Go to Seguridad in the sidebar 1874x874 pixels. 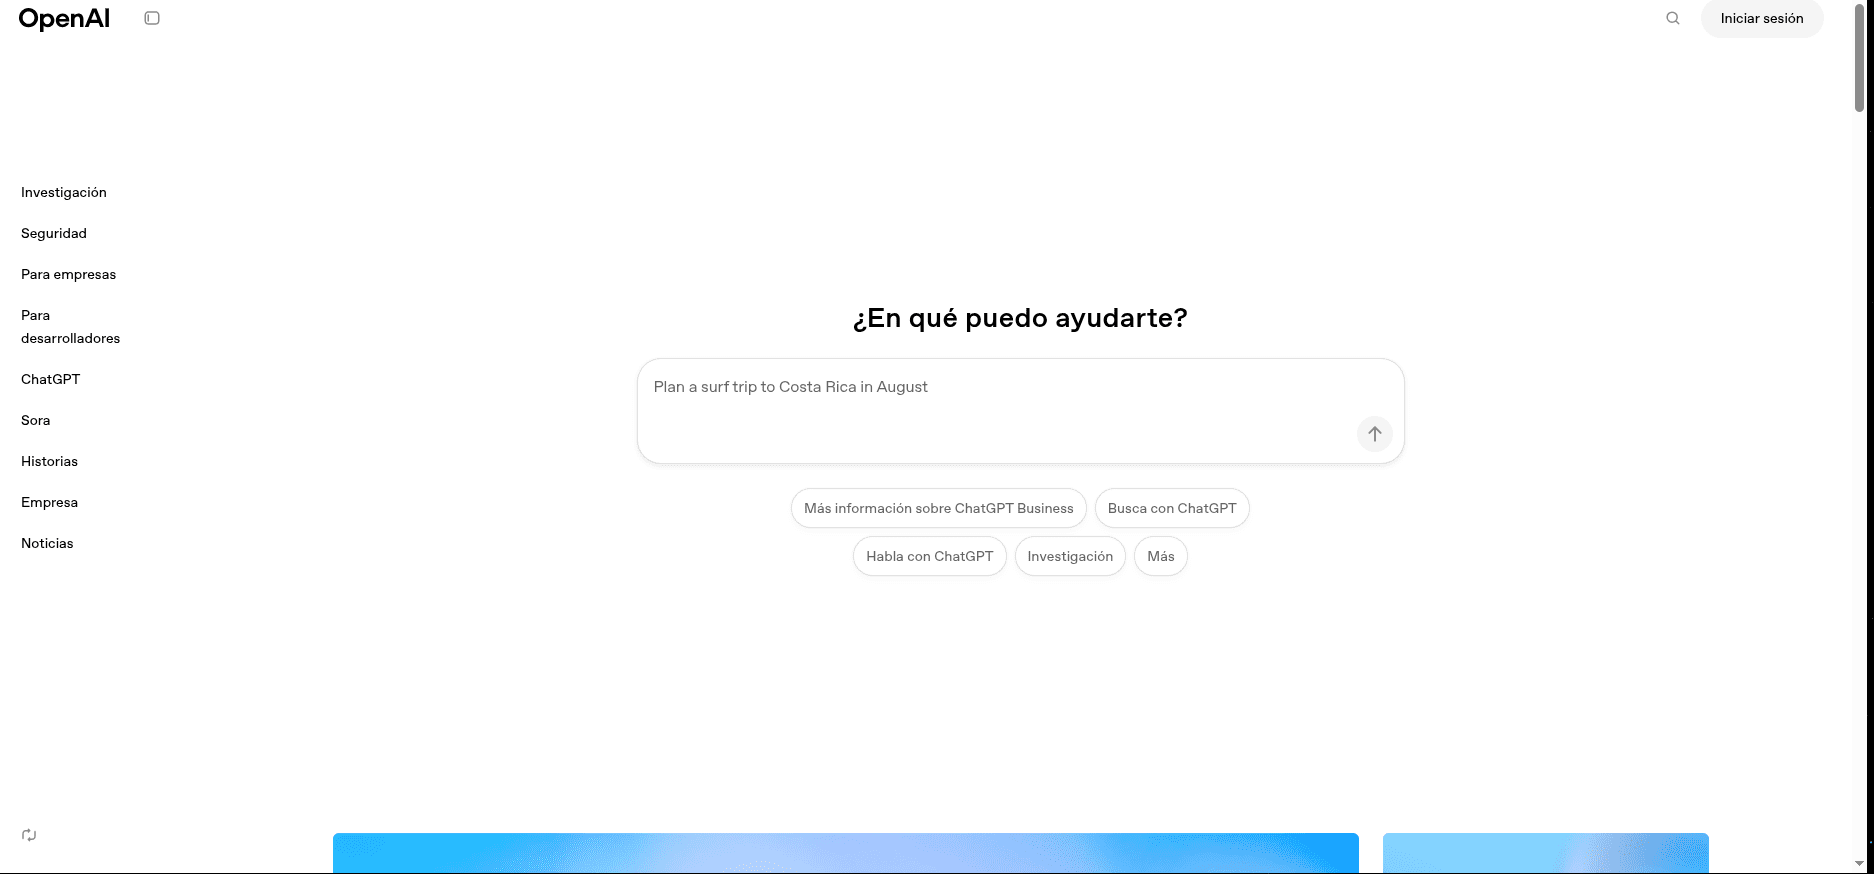click(54, 233)
